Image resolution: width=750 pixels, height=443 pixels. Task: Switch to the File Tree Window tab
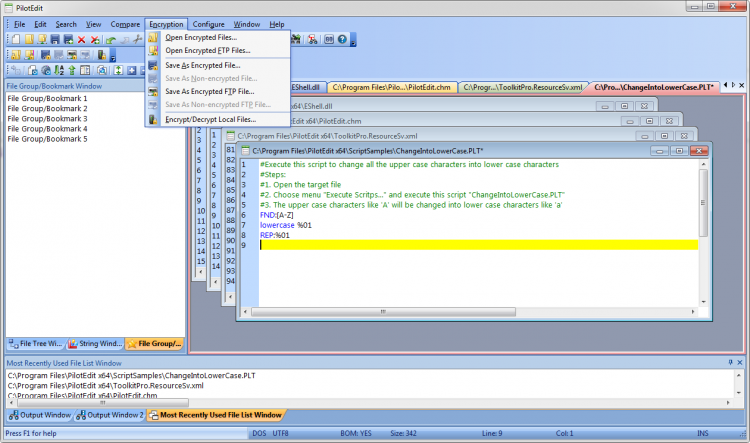click(x=36, y=343)
